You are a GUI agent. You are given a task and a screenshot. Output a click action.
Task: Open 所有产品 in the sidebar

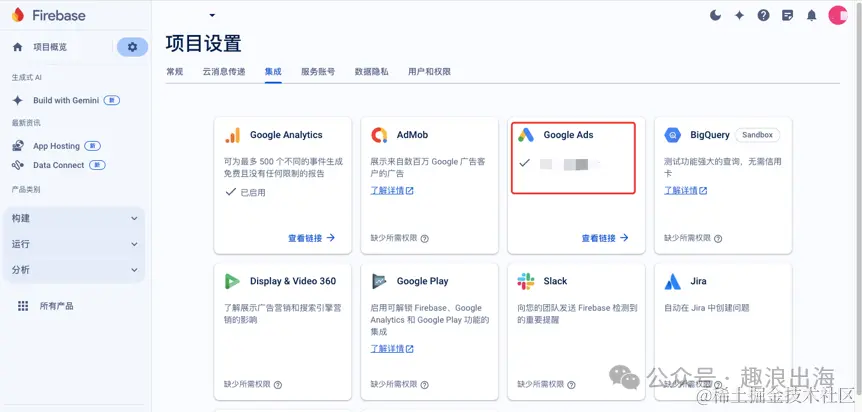click(x=57, y=306)
